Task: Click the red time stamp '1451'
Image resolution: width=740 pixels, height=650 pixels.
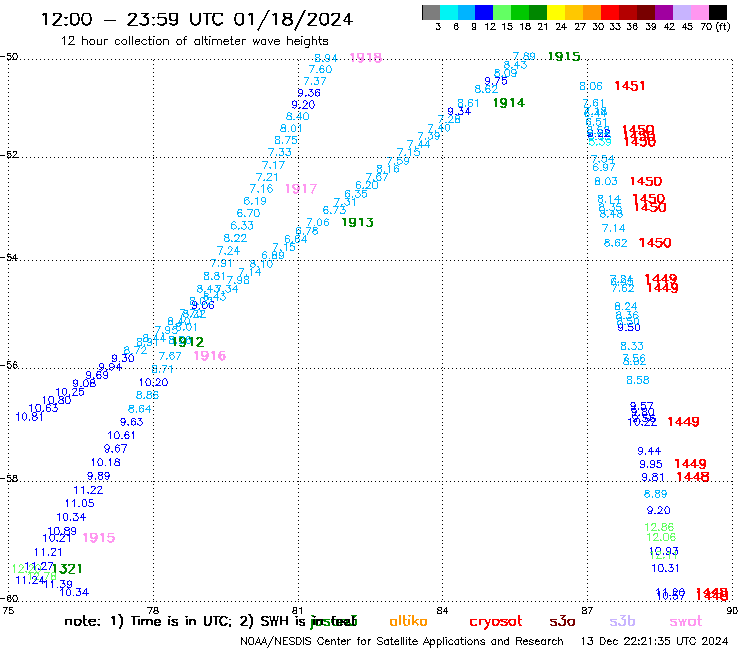Action: pyautogui.click(x=630, y=86)
